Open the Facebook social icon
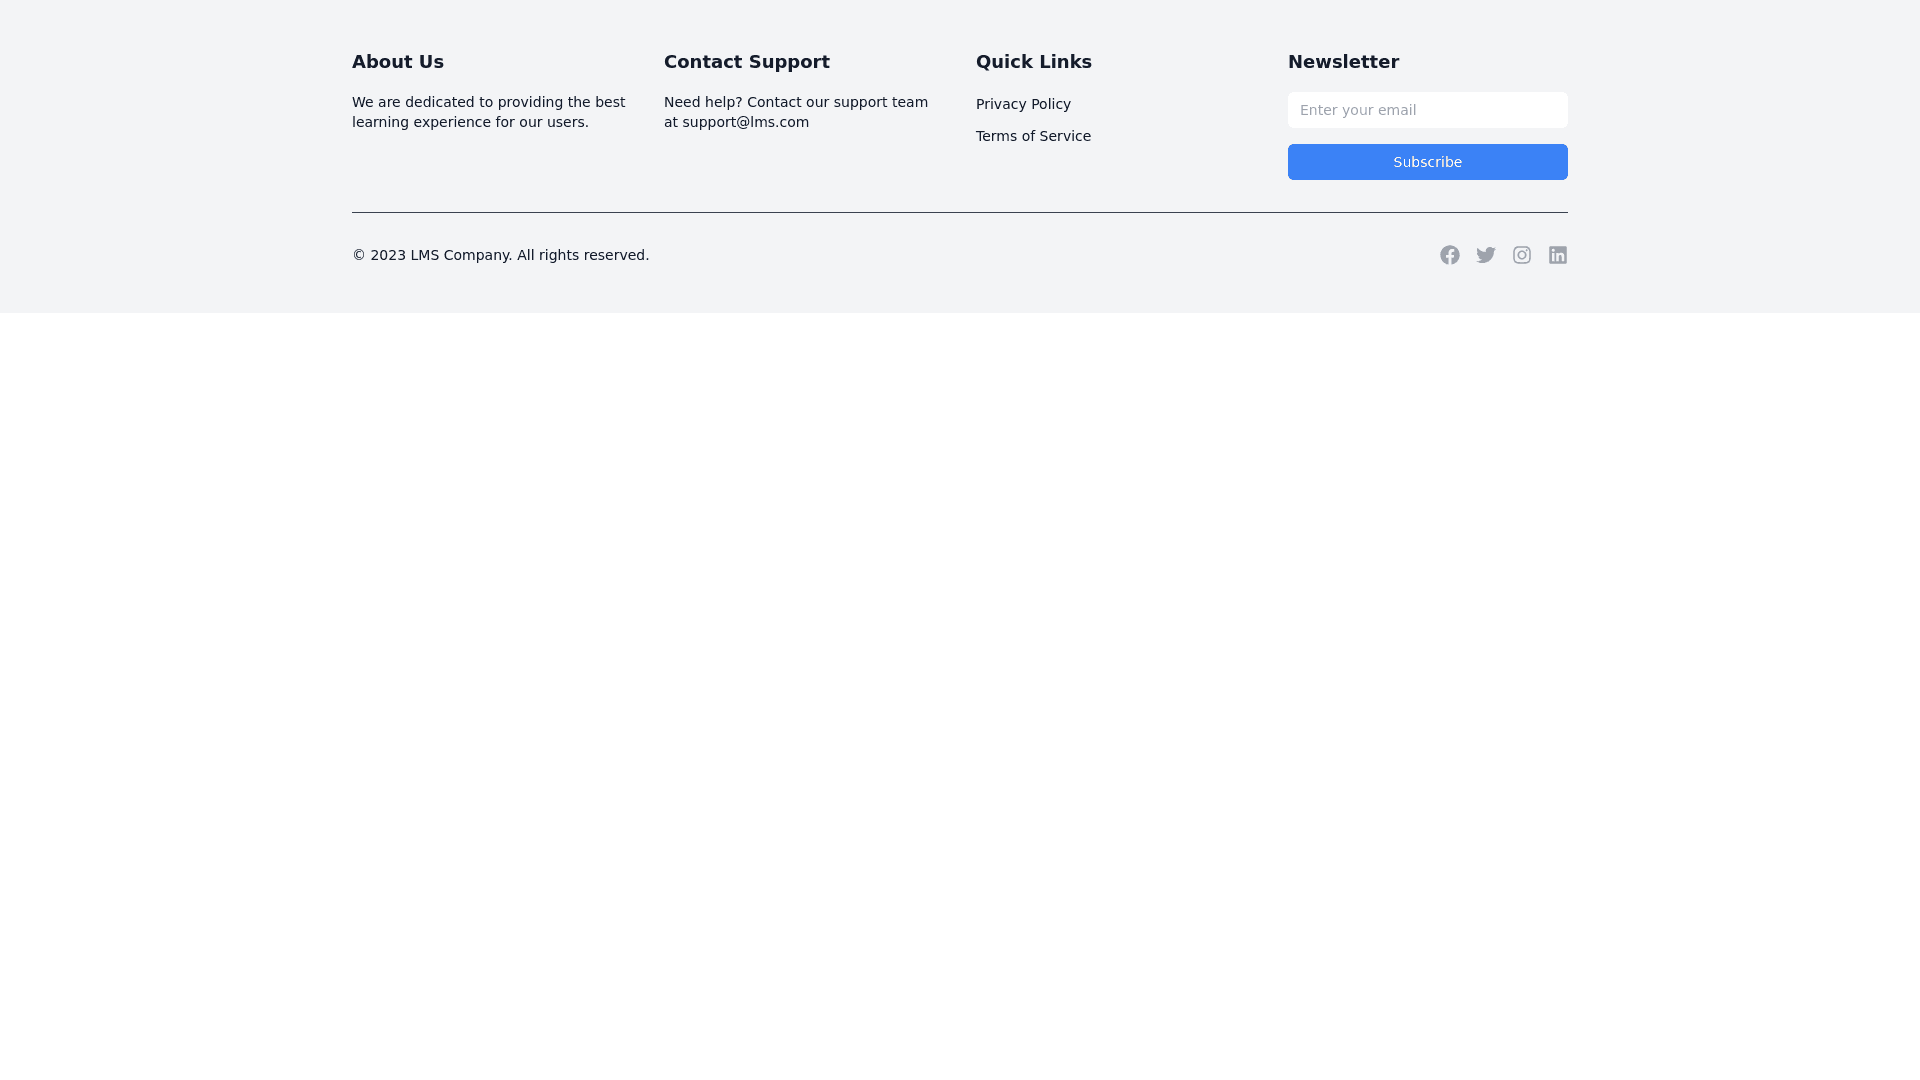 [x=1449, y=255]
